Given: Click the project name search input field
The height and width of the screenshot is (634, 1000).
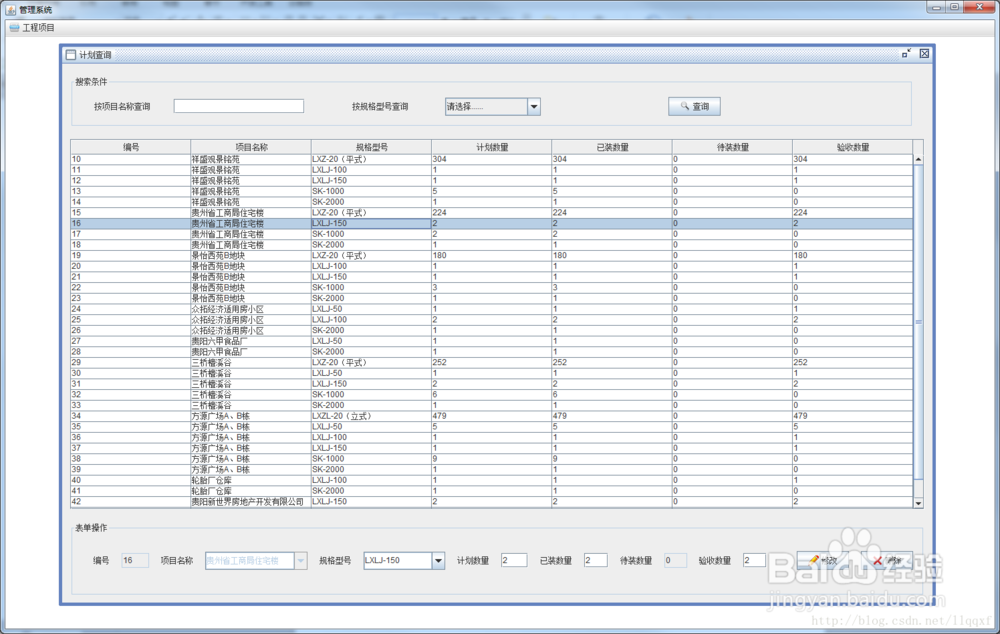Looking at the screenshot, I should (x=238, y=105).
